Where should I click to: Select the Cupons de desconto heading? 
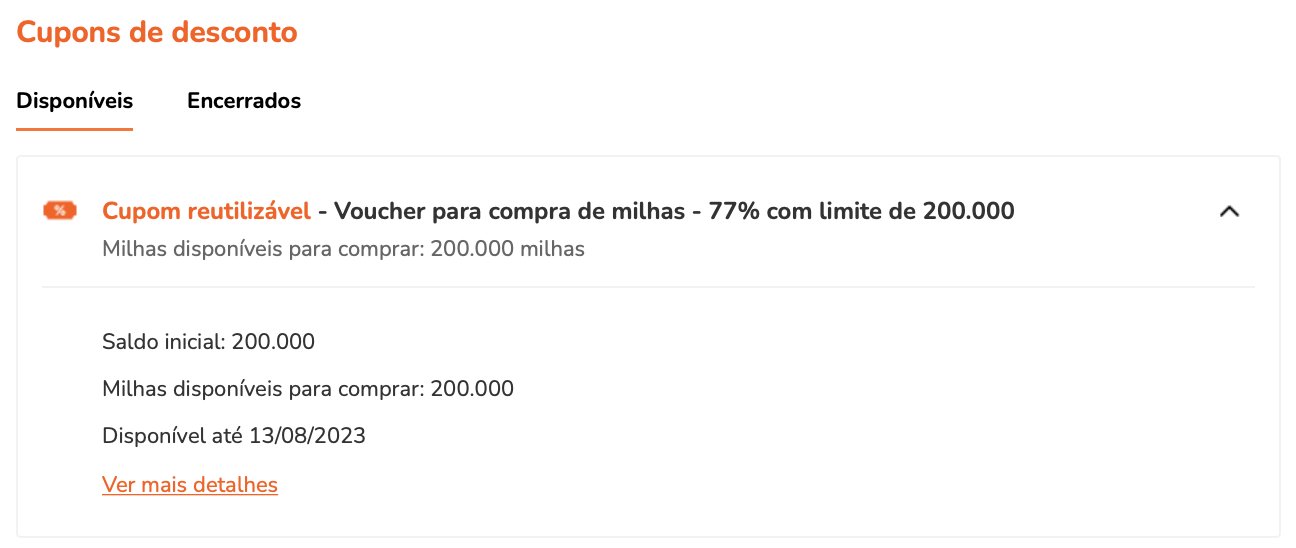coord(157,32)
